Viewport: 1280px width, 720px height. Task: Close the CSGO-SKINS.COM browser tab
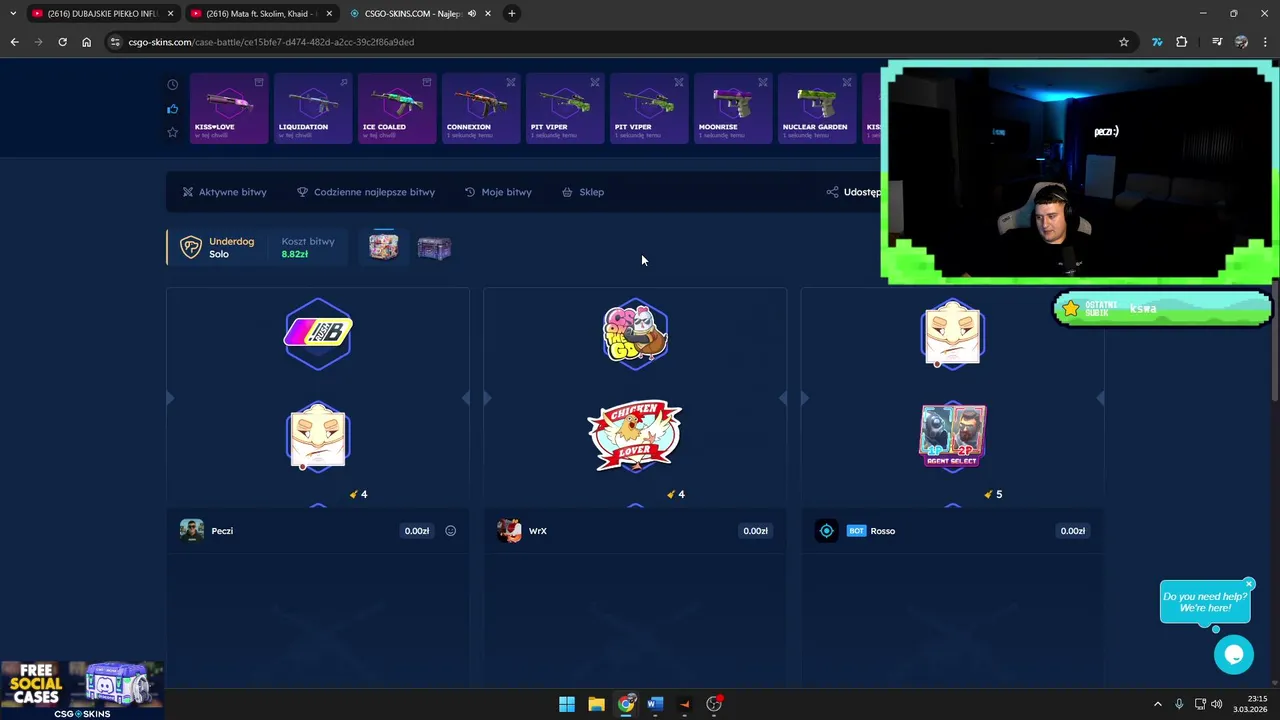coord(487,14)
